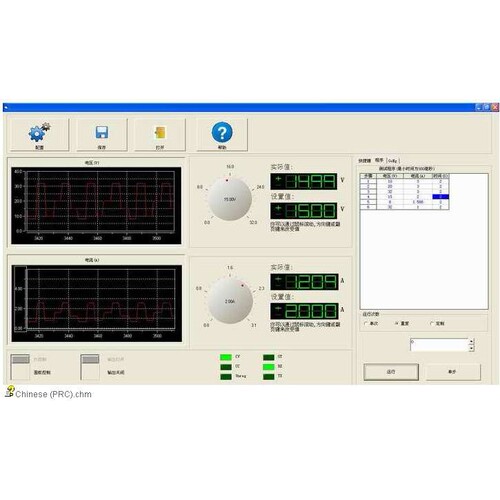Select the voltage cell showing 15

coord(390,197)
